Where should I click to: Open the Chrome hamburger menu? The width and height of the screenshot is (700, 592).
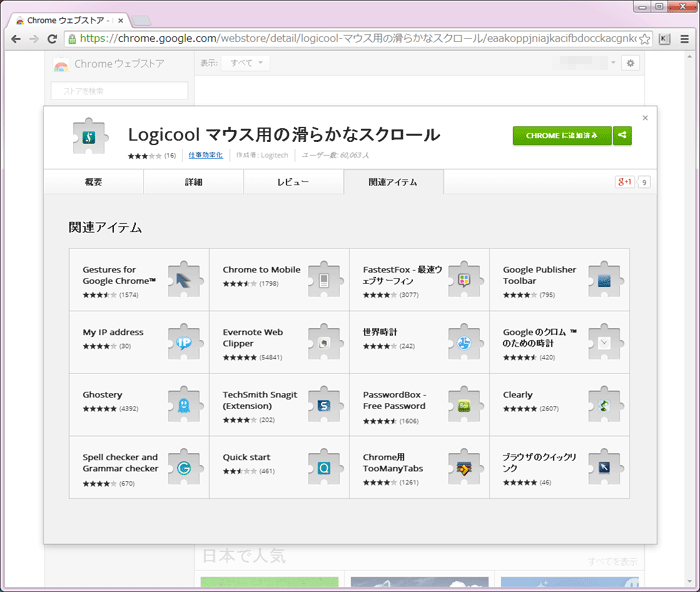tap(684, 39)
